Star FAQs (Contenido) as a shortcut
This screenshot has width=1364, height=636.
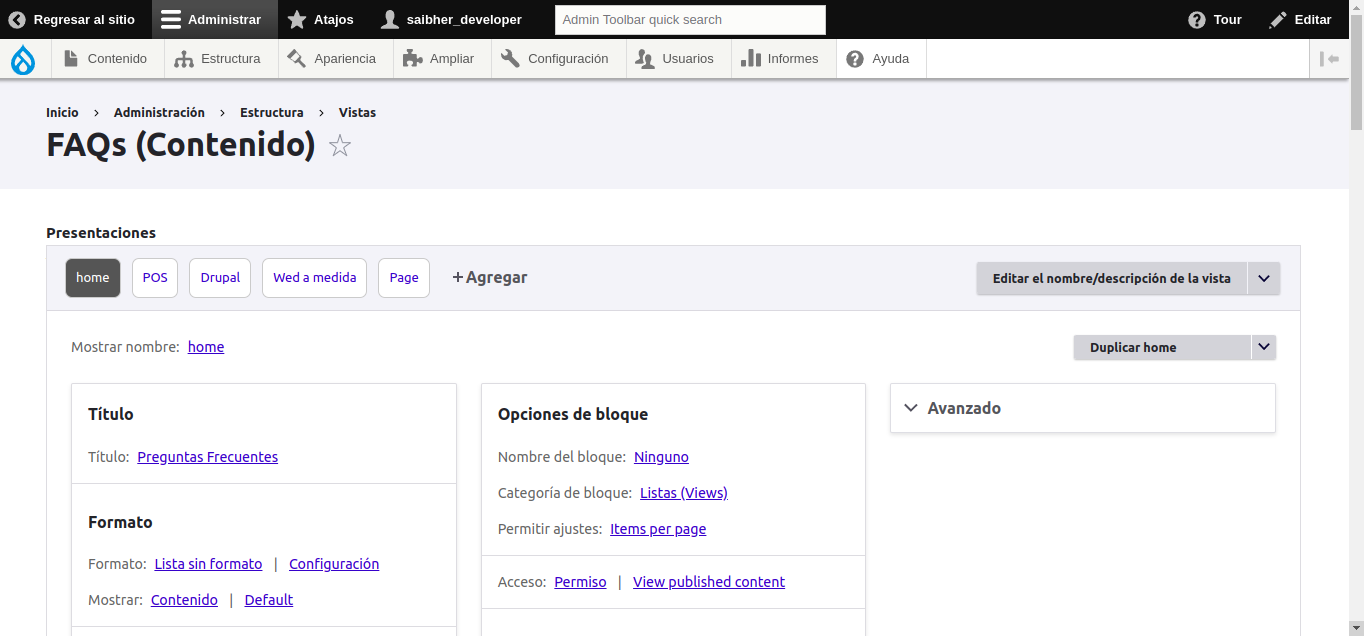[340, 146]
